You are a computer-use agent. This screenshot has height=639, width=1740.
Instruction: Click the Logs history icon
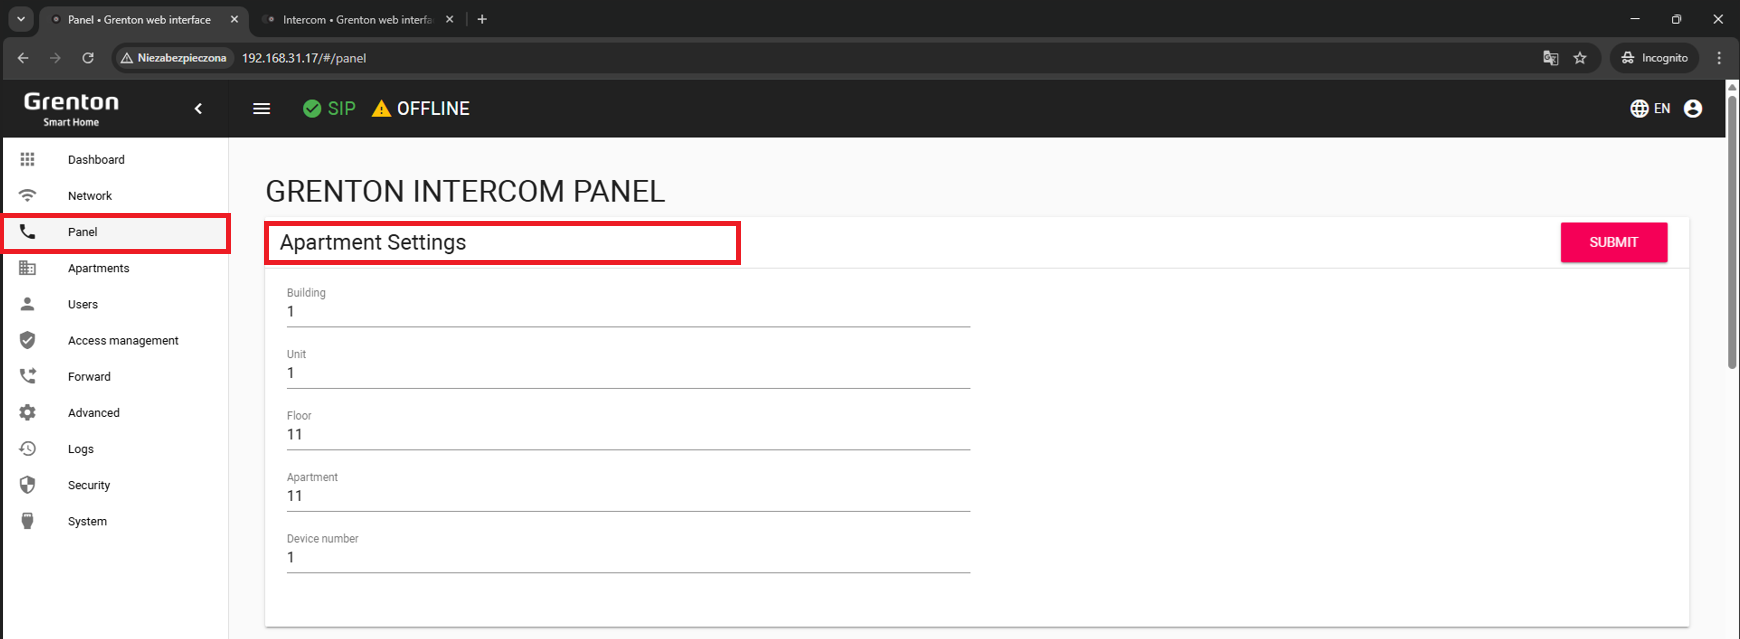point(27,449)
